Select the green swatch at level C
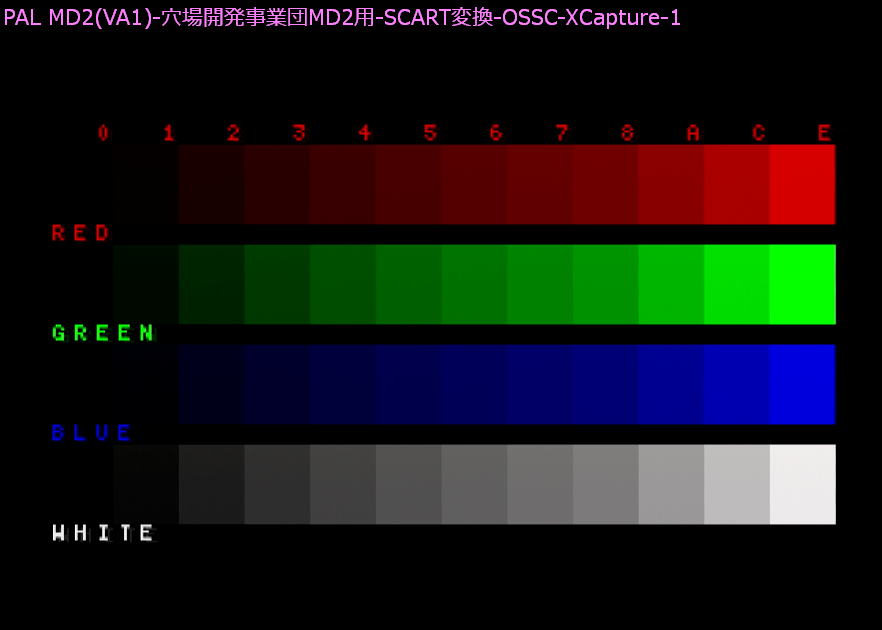 (x=737, y=284)
